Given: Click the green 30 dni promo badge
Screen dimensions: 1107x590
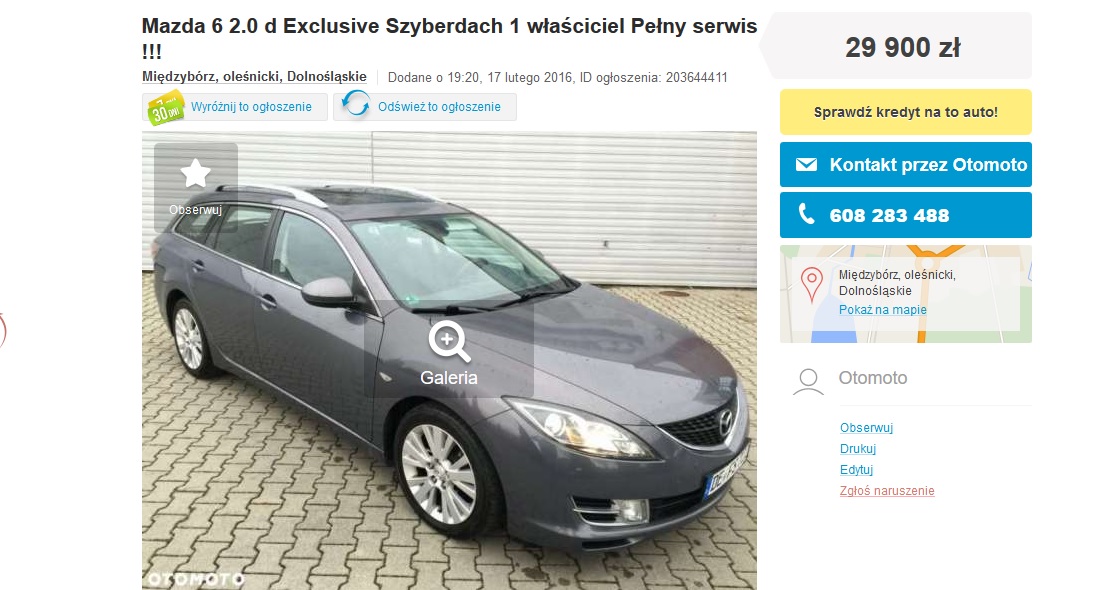Looking at the screenshot, I should click(x=165, y=107).
